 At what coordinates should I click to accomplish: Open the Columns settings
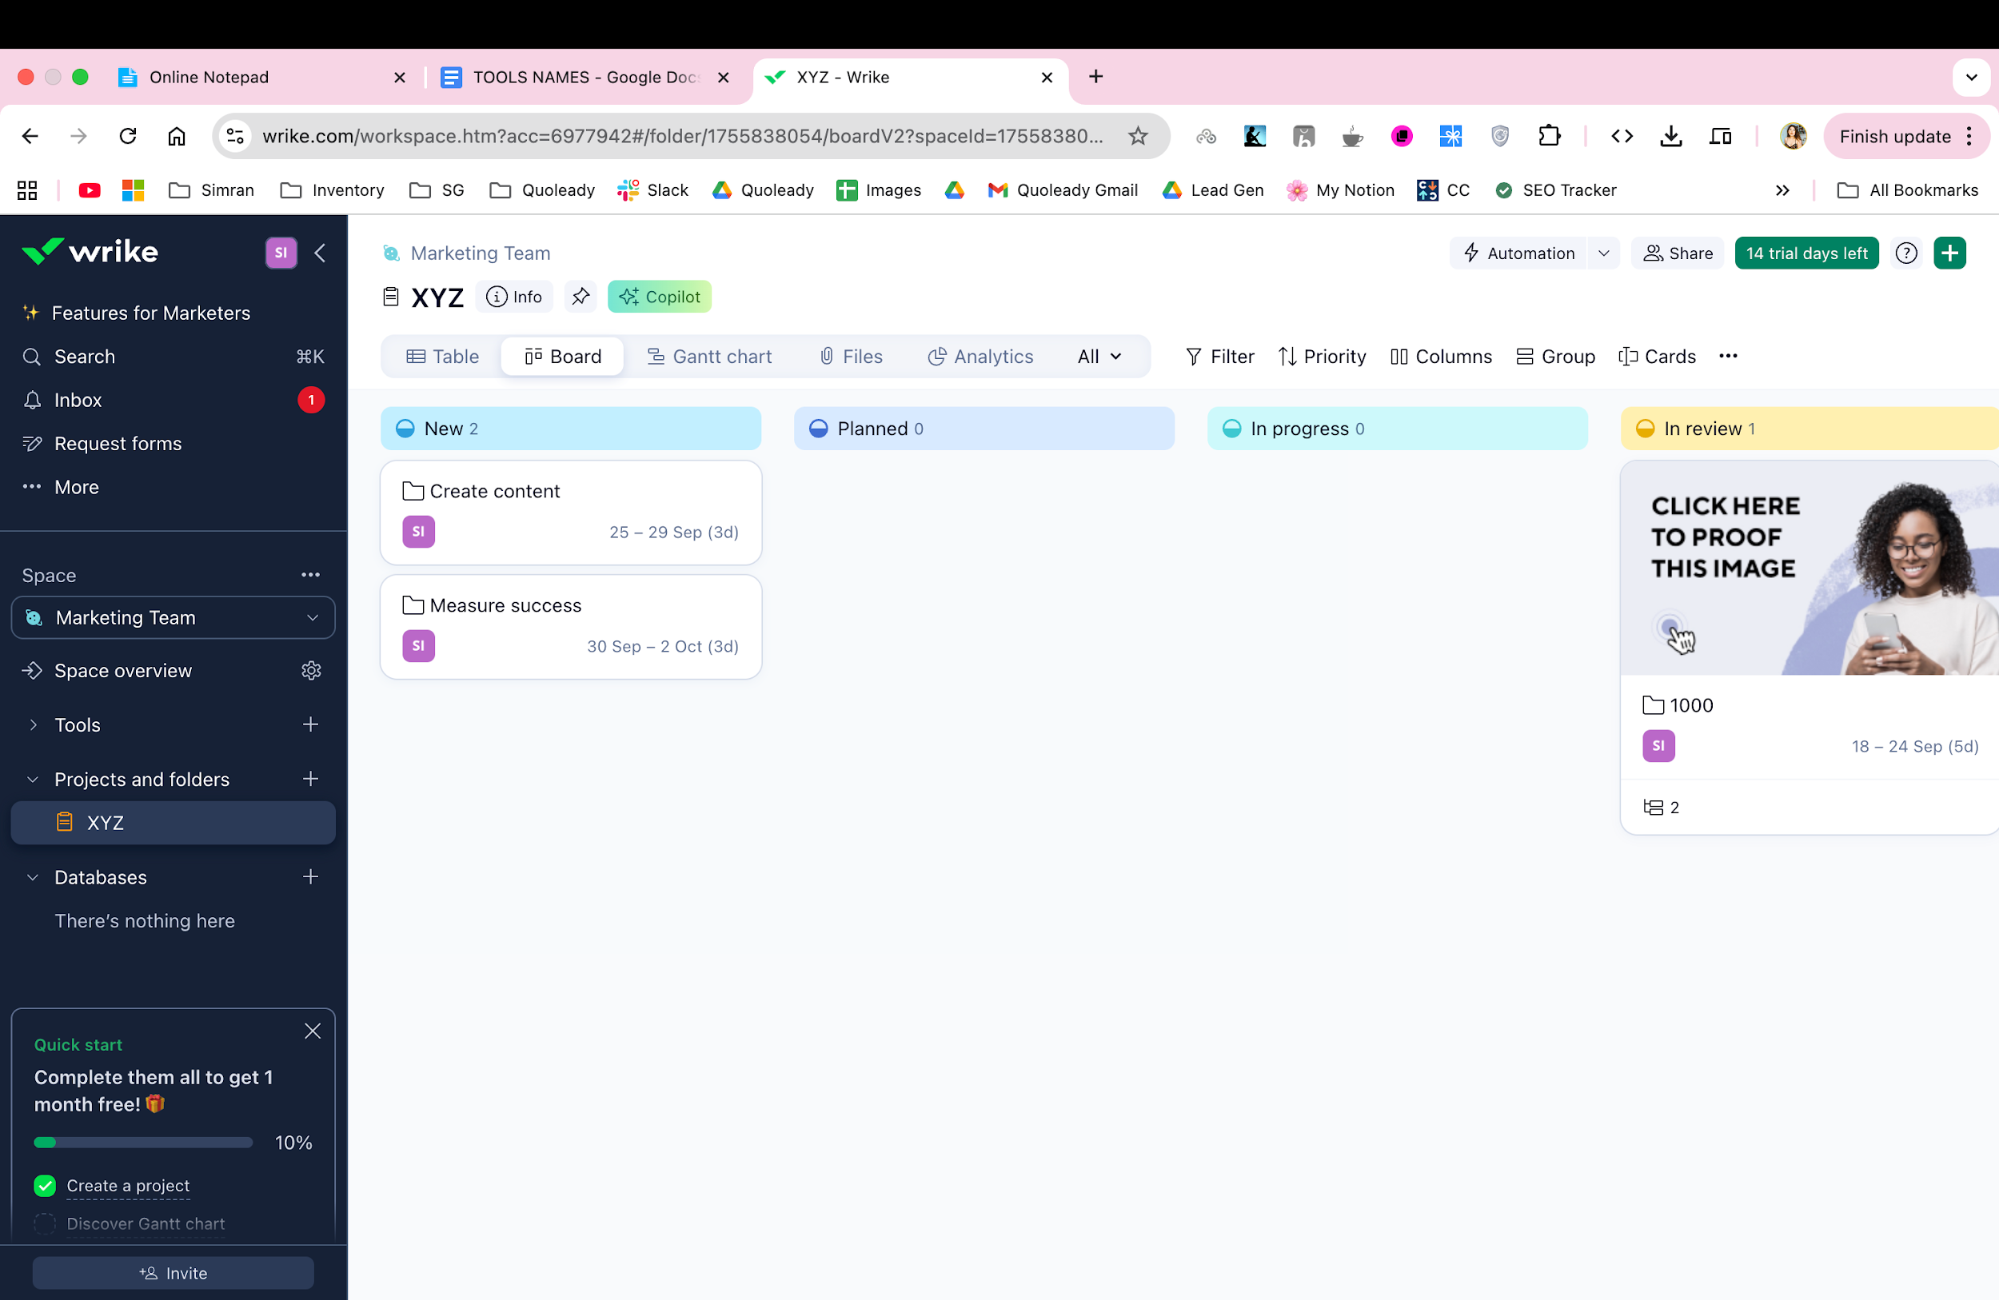(x=1440, y=356)
